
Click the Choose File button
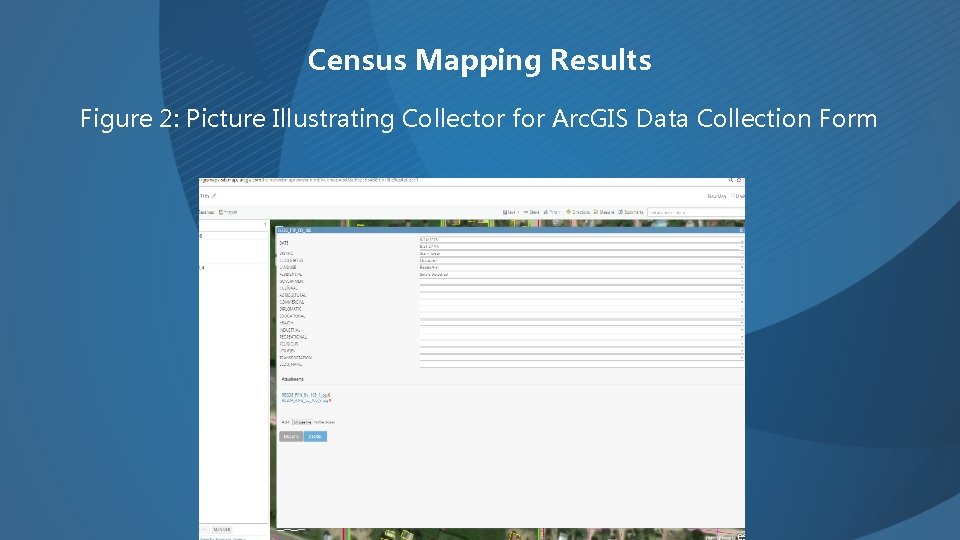tap(302, 422)
